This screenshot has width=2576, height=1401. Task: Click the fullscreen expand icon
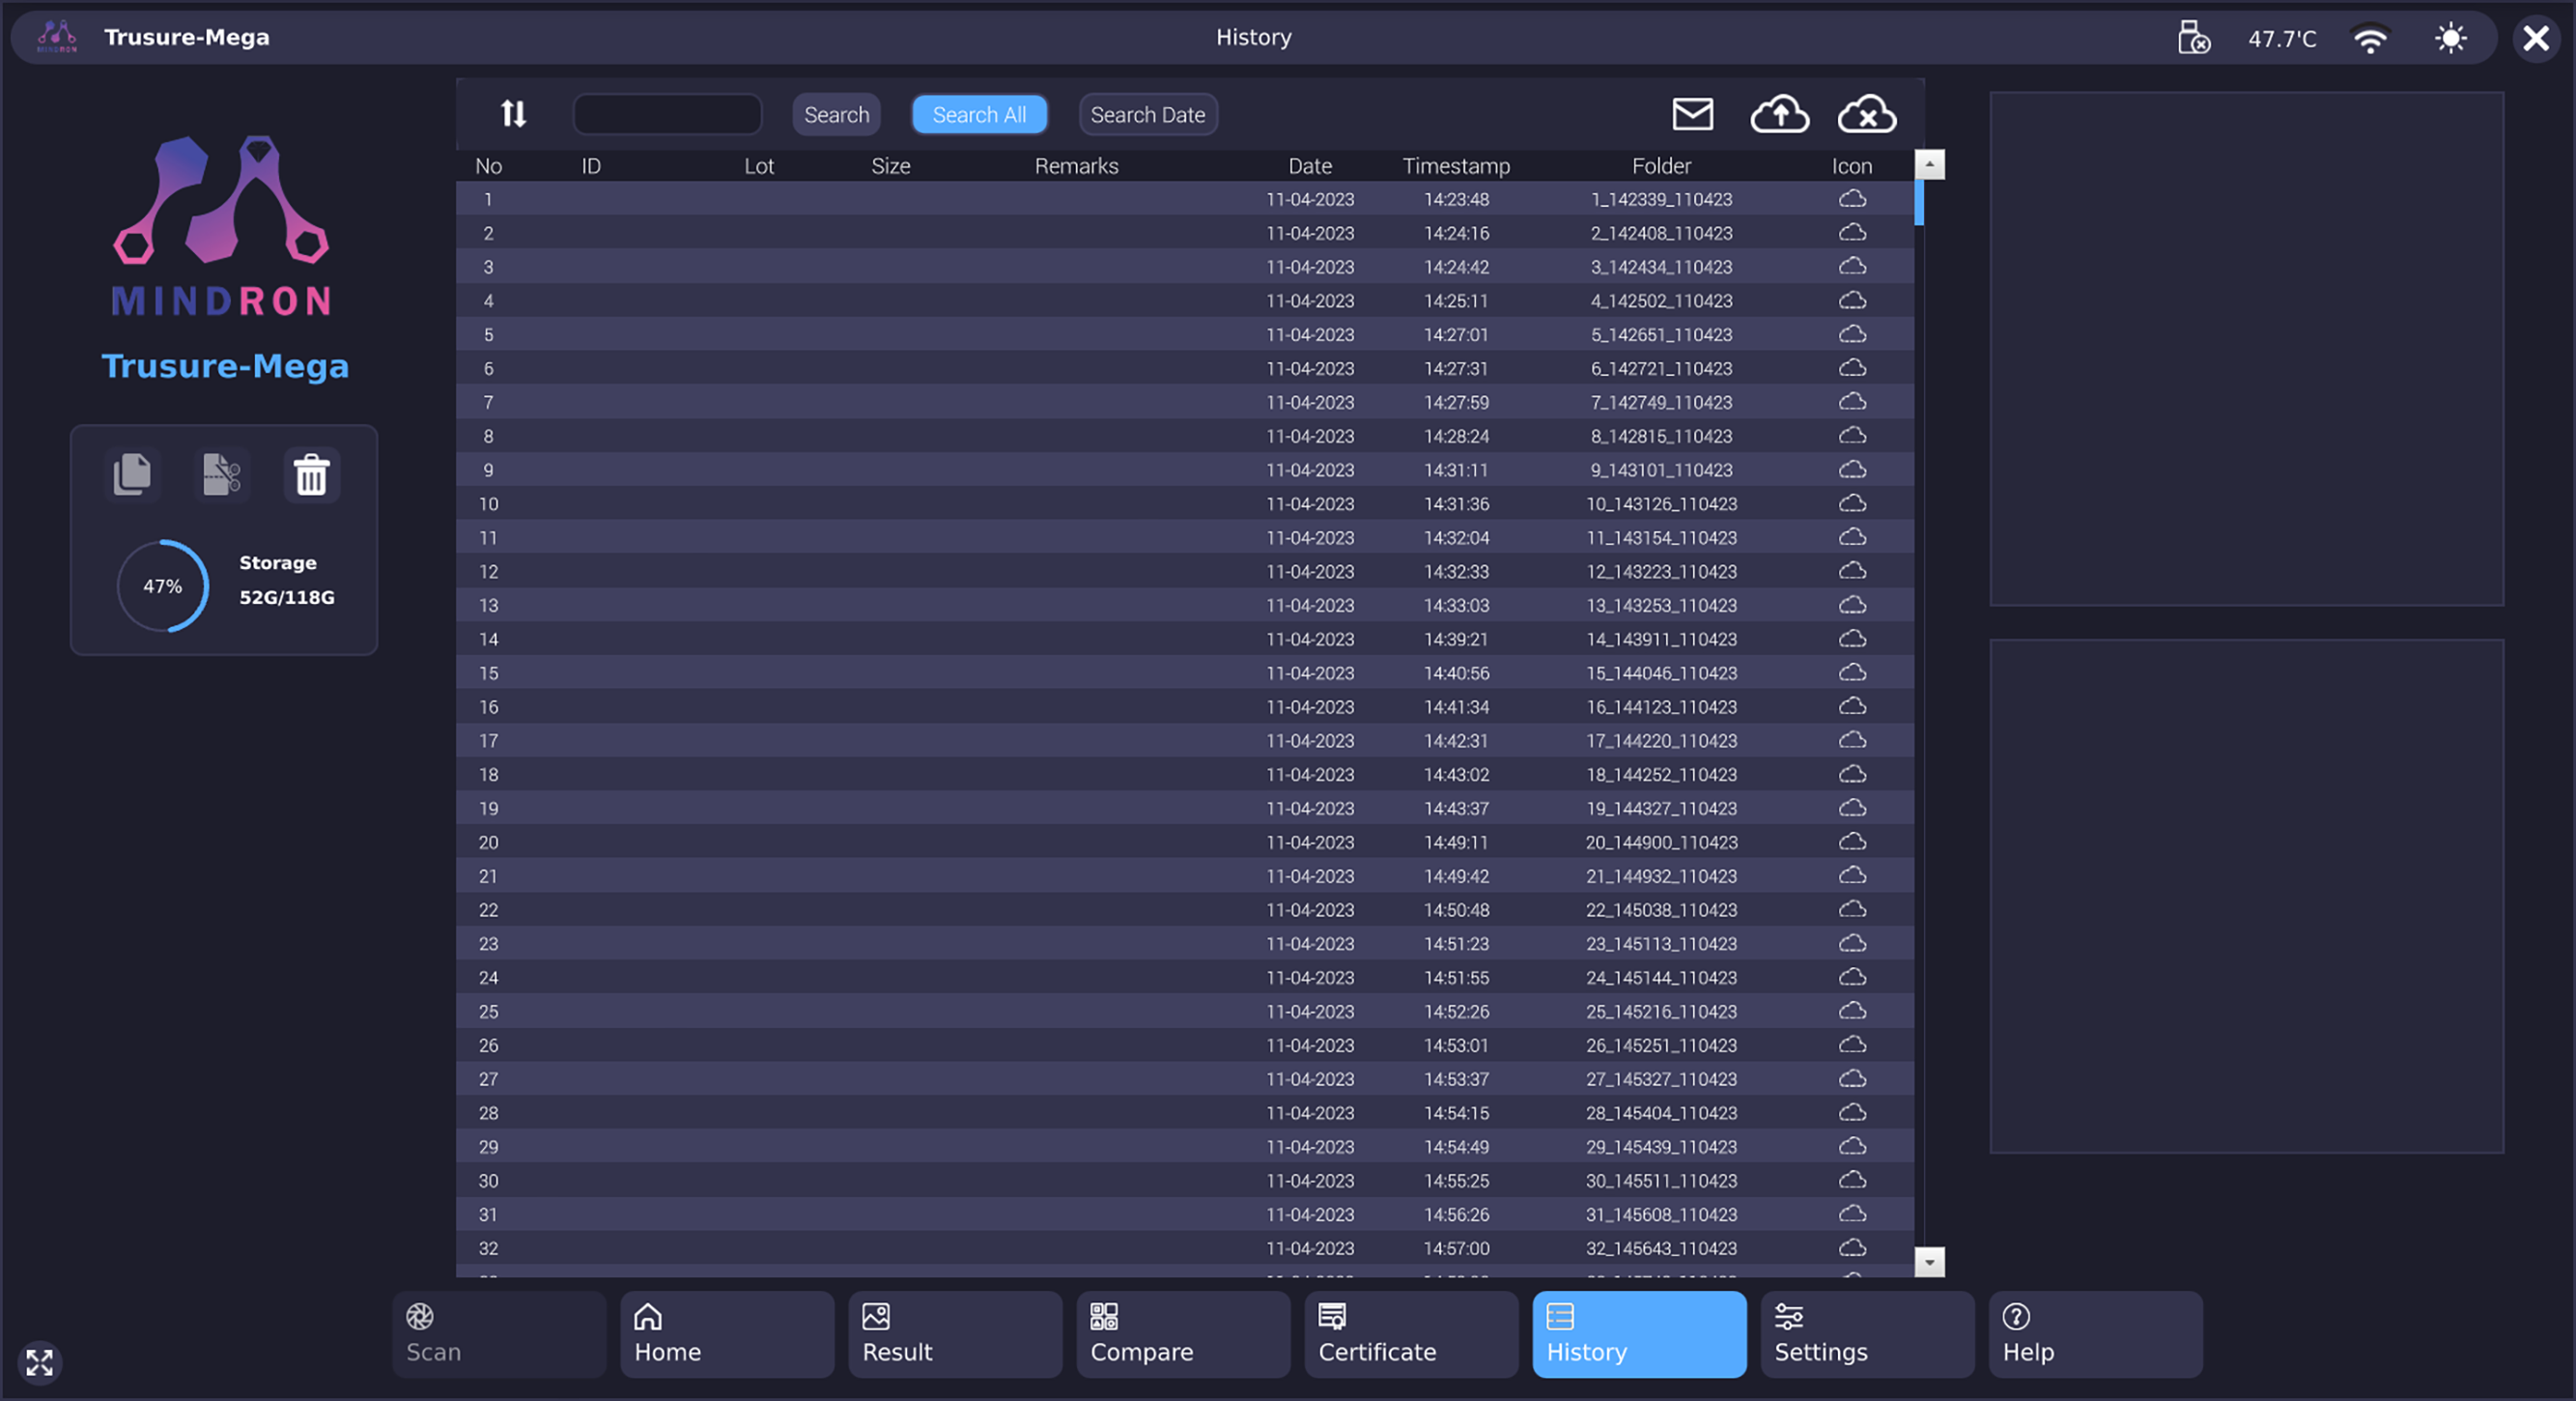(40, 1362)
